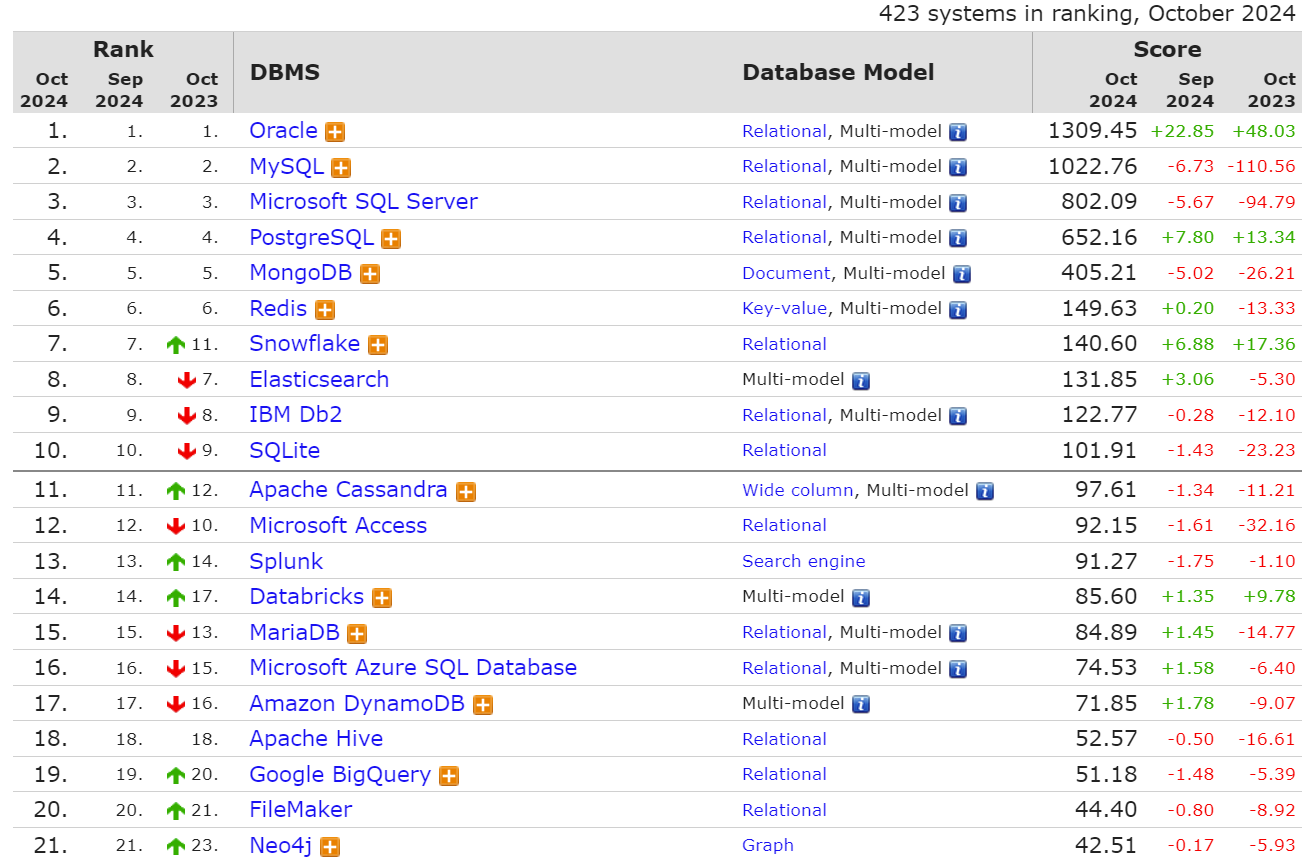Click the info icon in the Redis row
The height and width of the screenshot is (860, 1313).
point(958,309)
